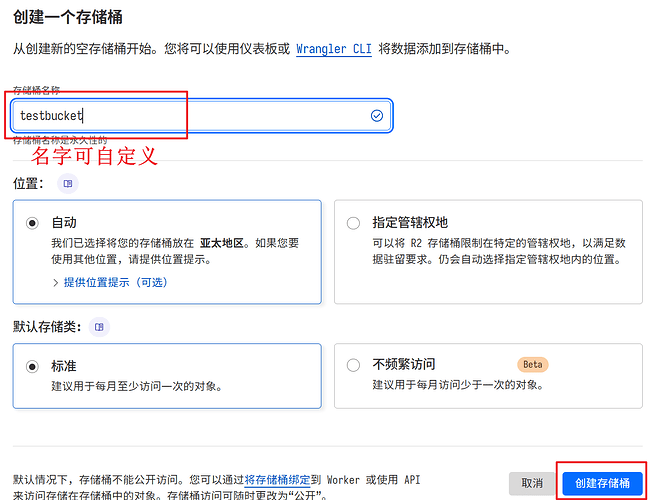Click the red 名字可自定义 annotation text

(94, 157)
